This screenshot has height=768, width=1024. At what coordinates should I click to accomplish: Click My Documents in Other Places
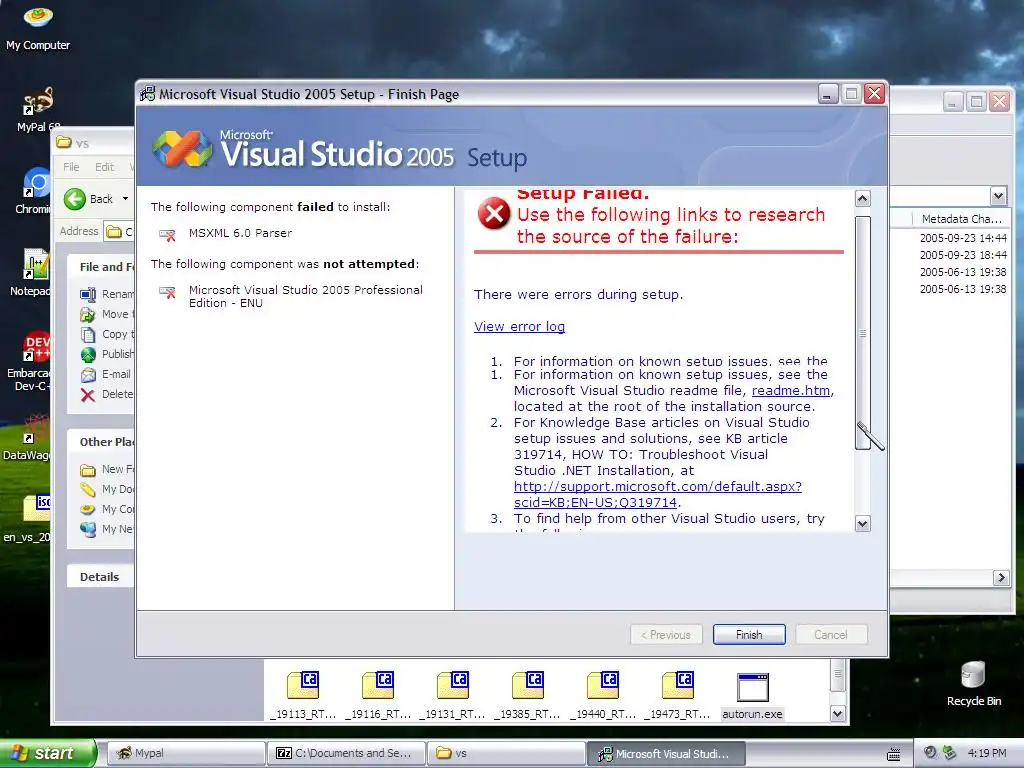tap(108, 489)
